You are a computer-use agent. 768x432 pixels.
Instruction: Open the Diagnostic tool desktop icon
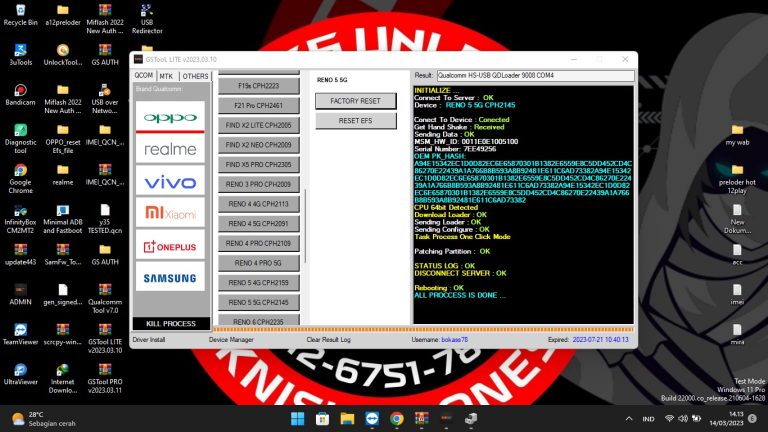click(x=20, y=139)
